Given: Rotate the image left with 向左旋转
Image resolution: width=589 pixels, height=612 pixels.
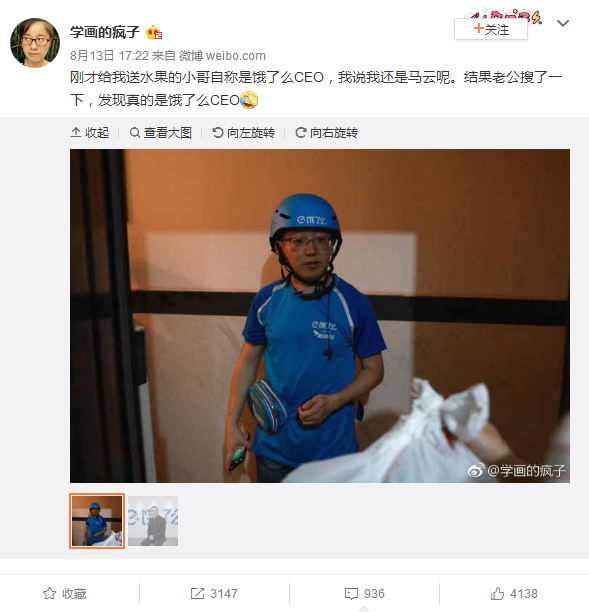Looking at the screenshot, I should 244,133.
